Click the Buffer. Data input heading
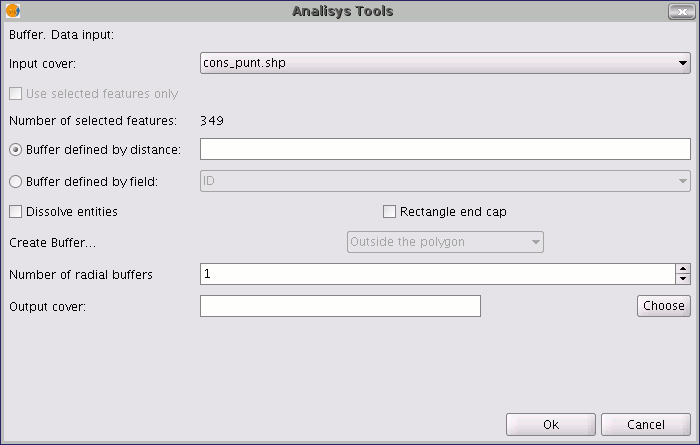The width and height of the screenshot is (700, 445). 62,35
